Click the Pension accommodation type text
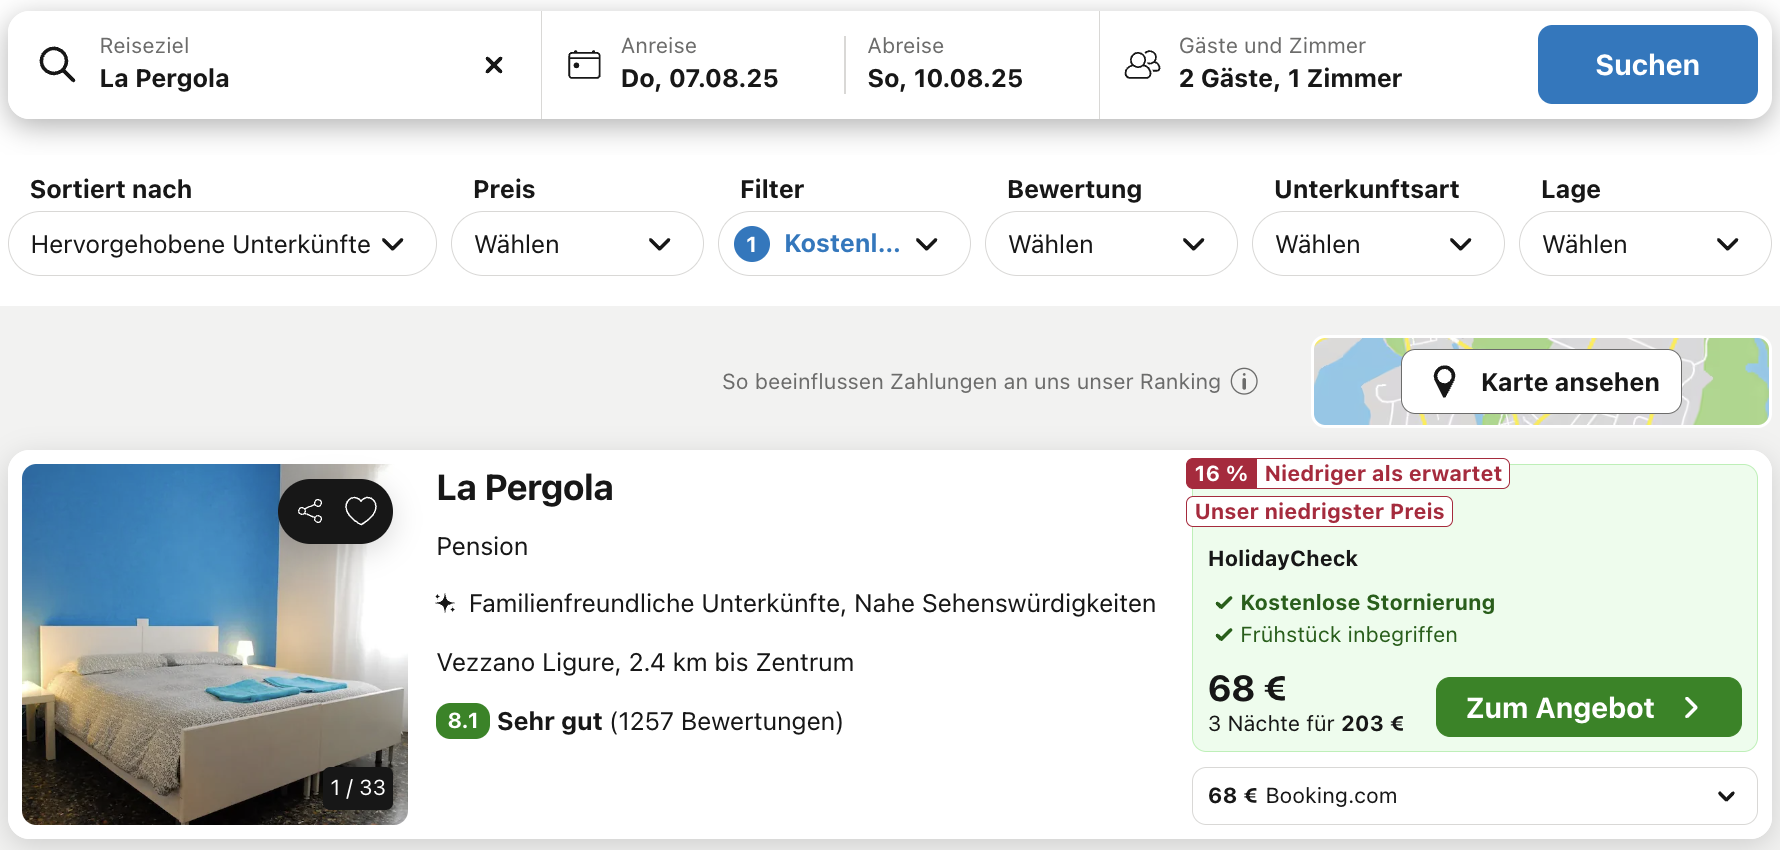 tap(482, 547)
